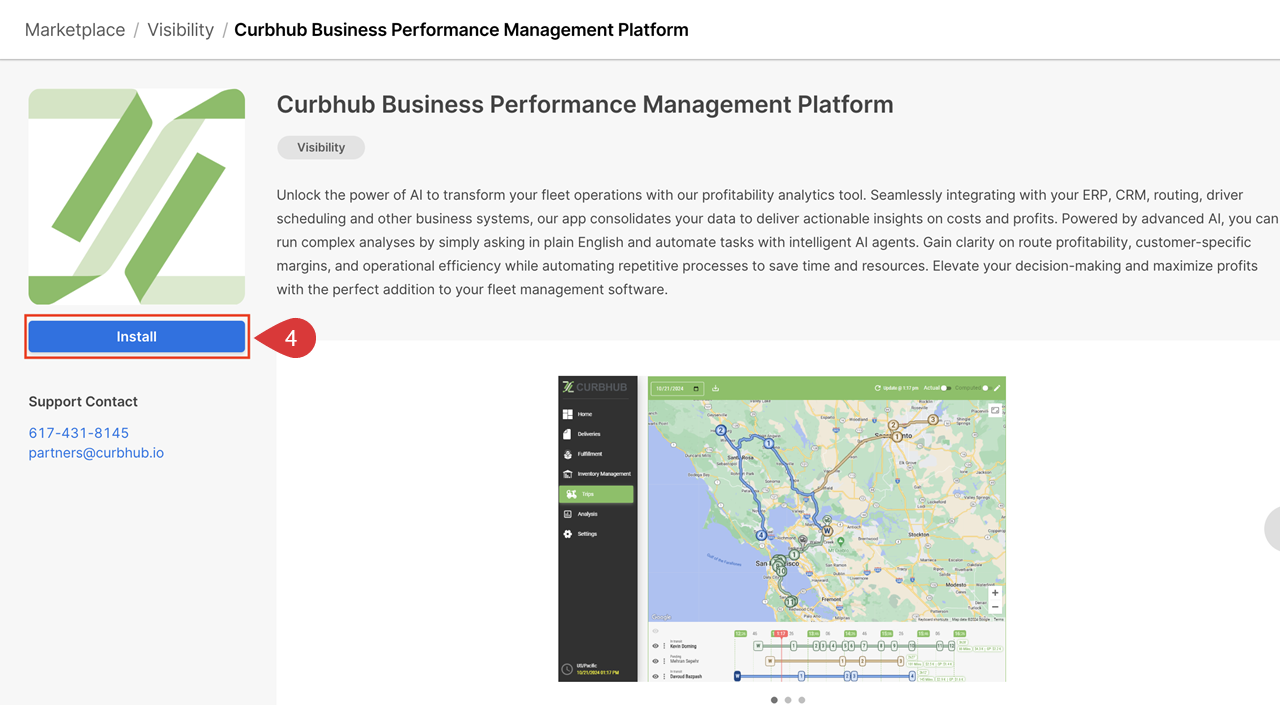Click the pencil edit icon in preview

pos(997,388)
